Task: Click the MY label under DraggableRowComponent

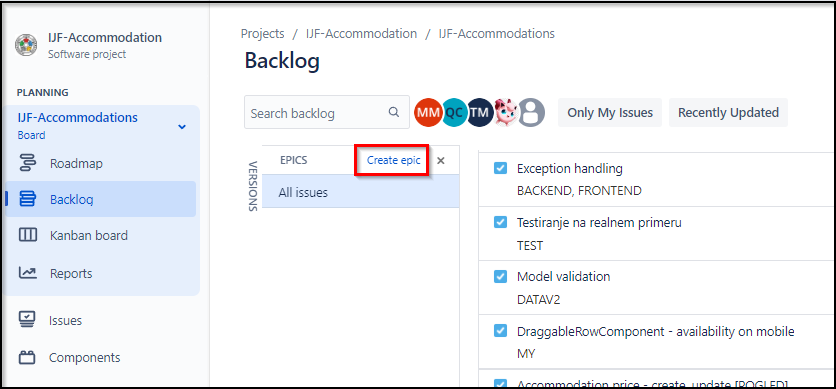Action: point(526,354)
